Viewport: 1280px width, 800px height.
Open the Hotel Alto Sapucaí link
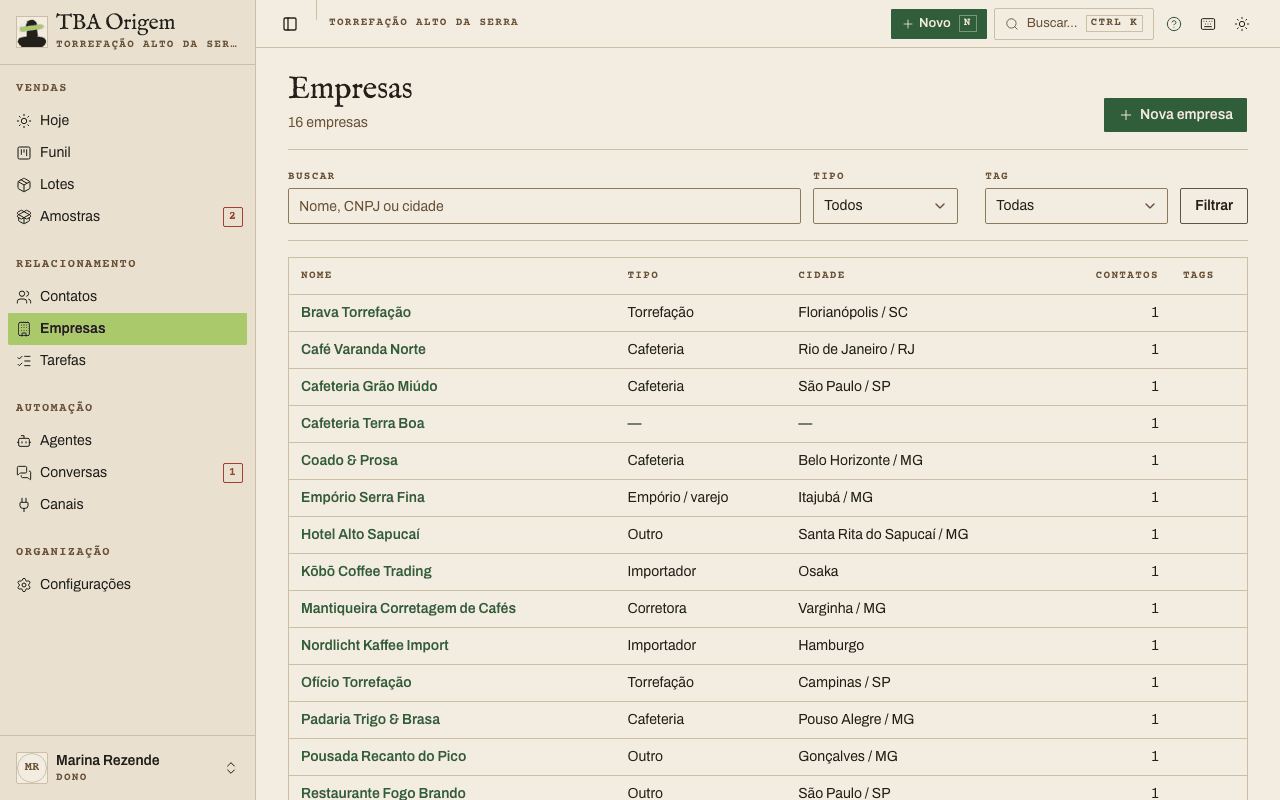tap(360, 534)
